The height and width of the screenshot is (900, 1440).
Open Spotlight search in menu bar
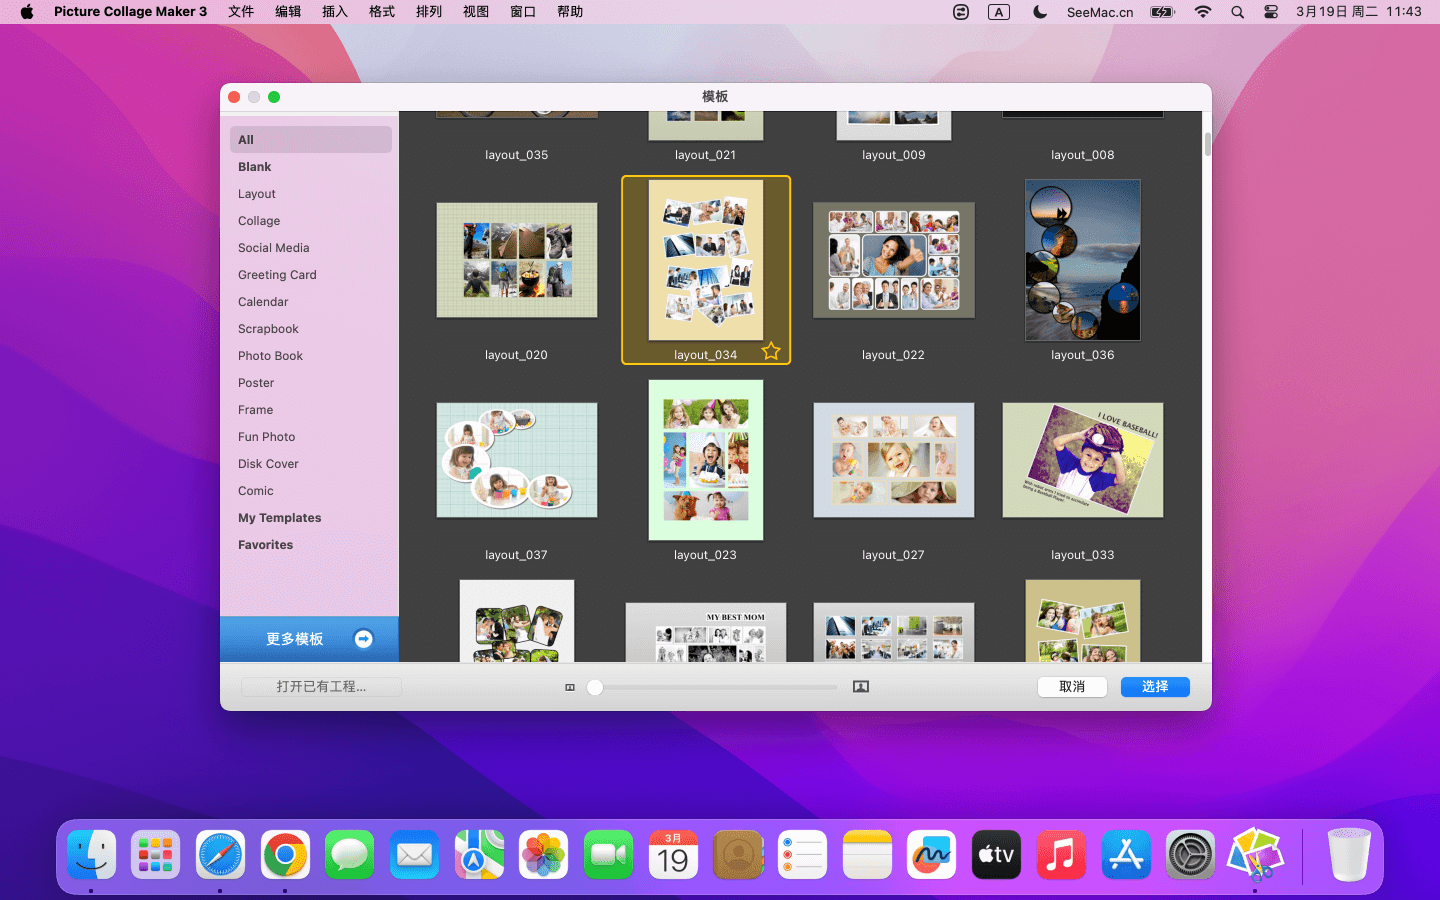coord(1237,12)
